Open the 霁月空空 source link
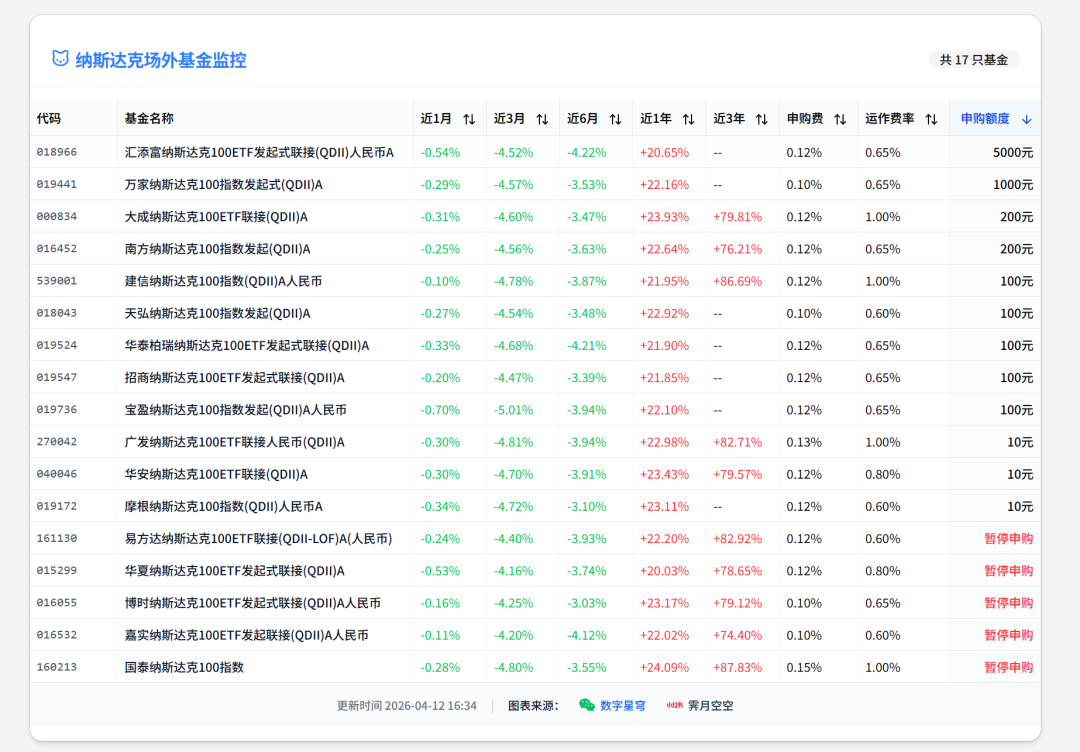The image size is (1080, 752). pos(710,705)
